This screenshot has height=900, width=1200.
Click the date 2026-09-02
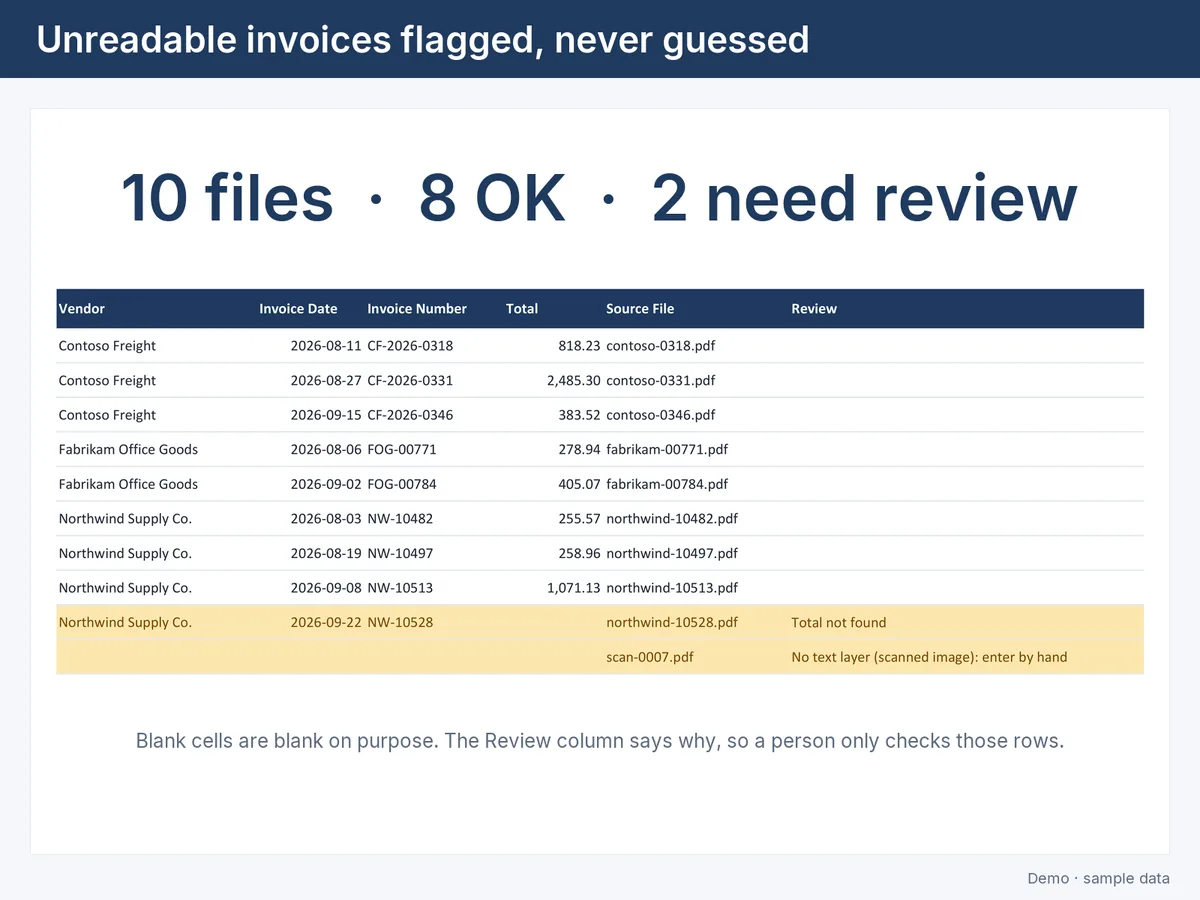click(x=326, y=484)
